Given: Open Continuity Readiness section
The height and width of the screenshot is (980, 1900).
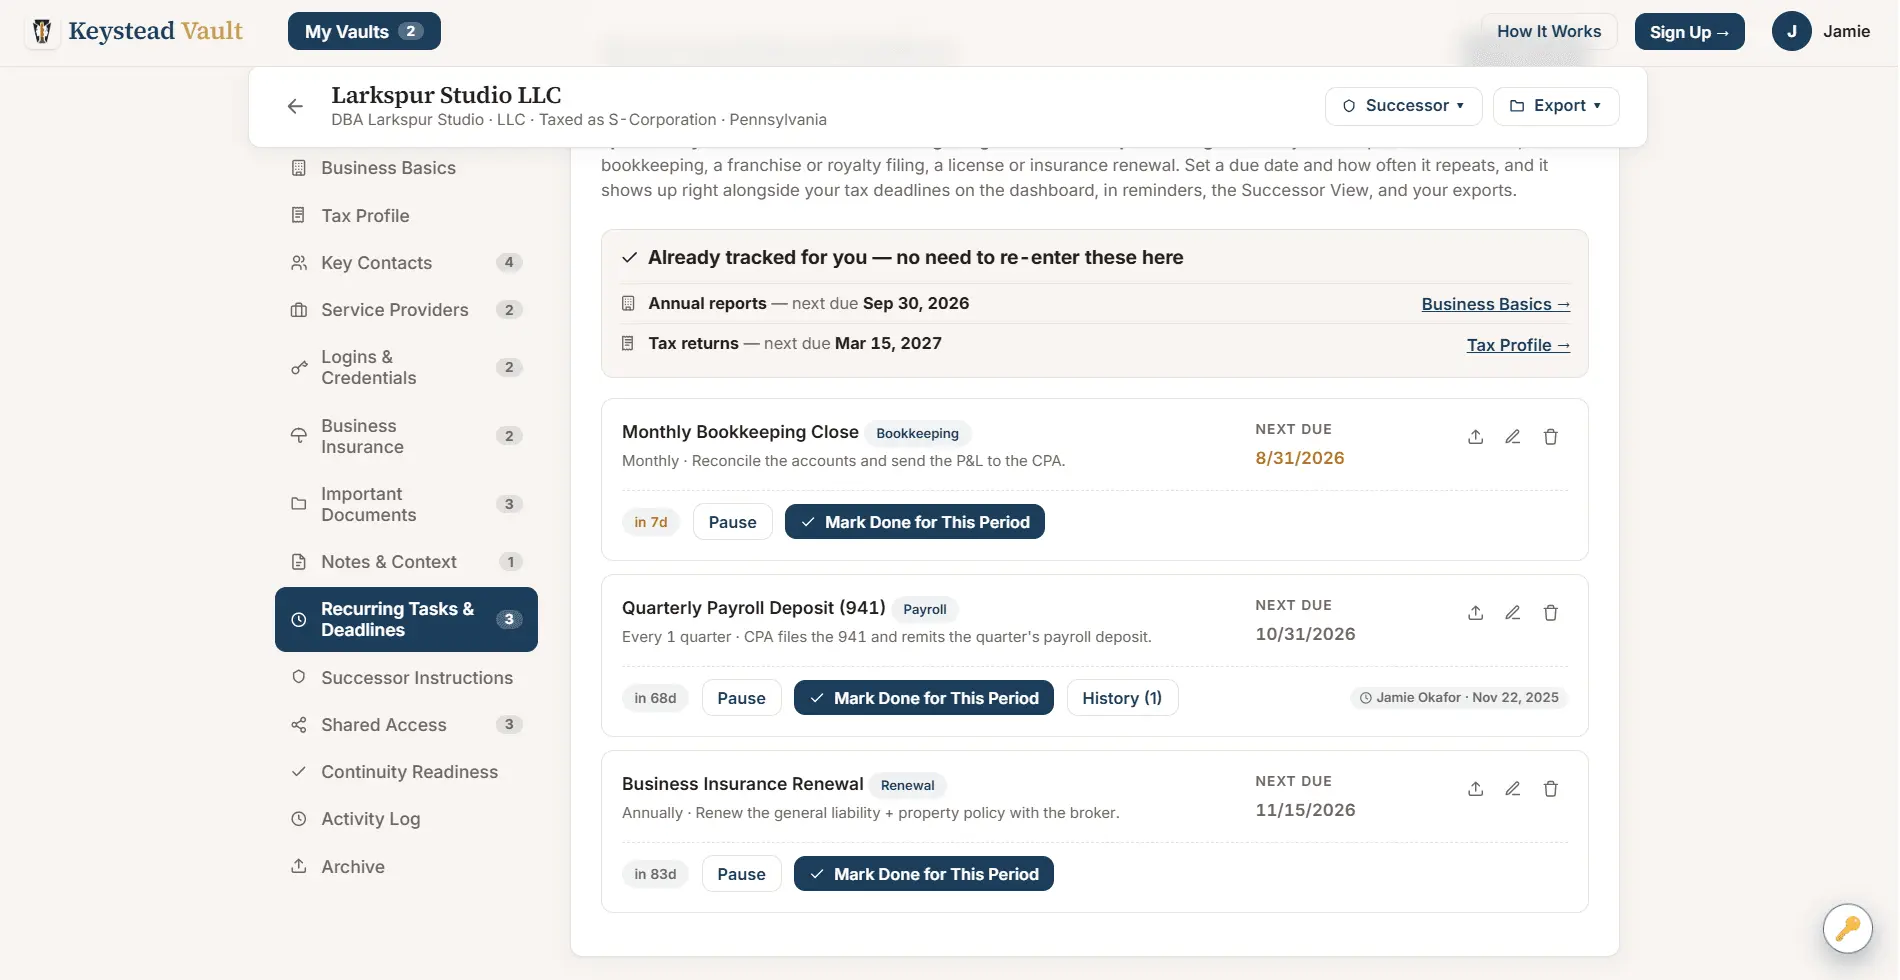Looking at the screenshot, I should pos(406,772).
